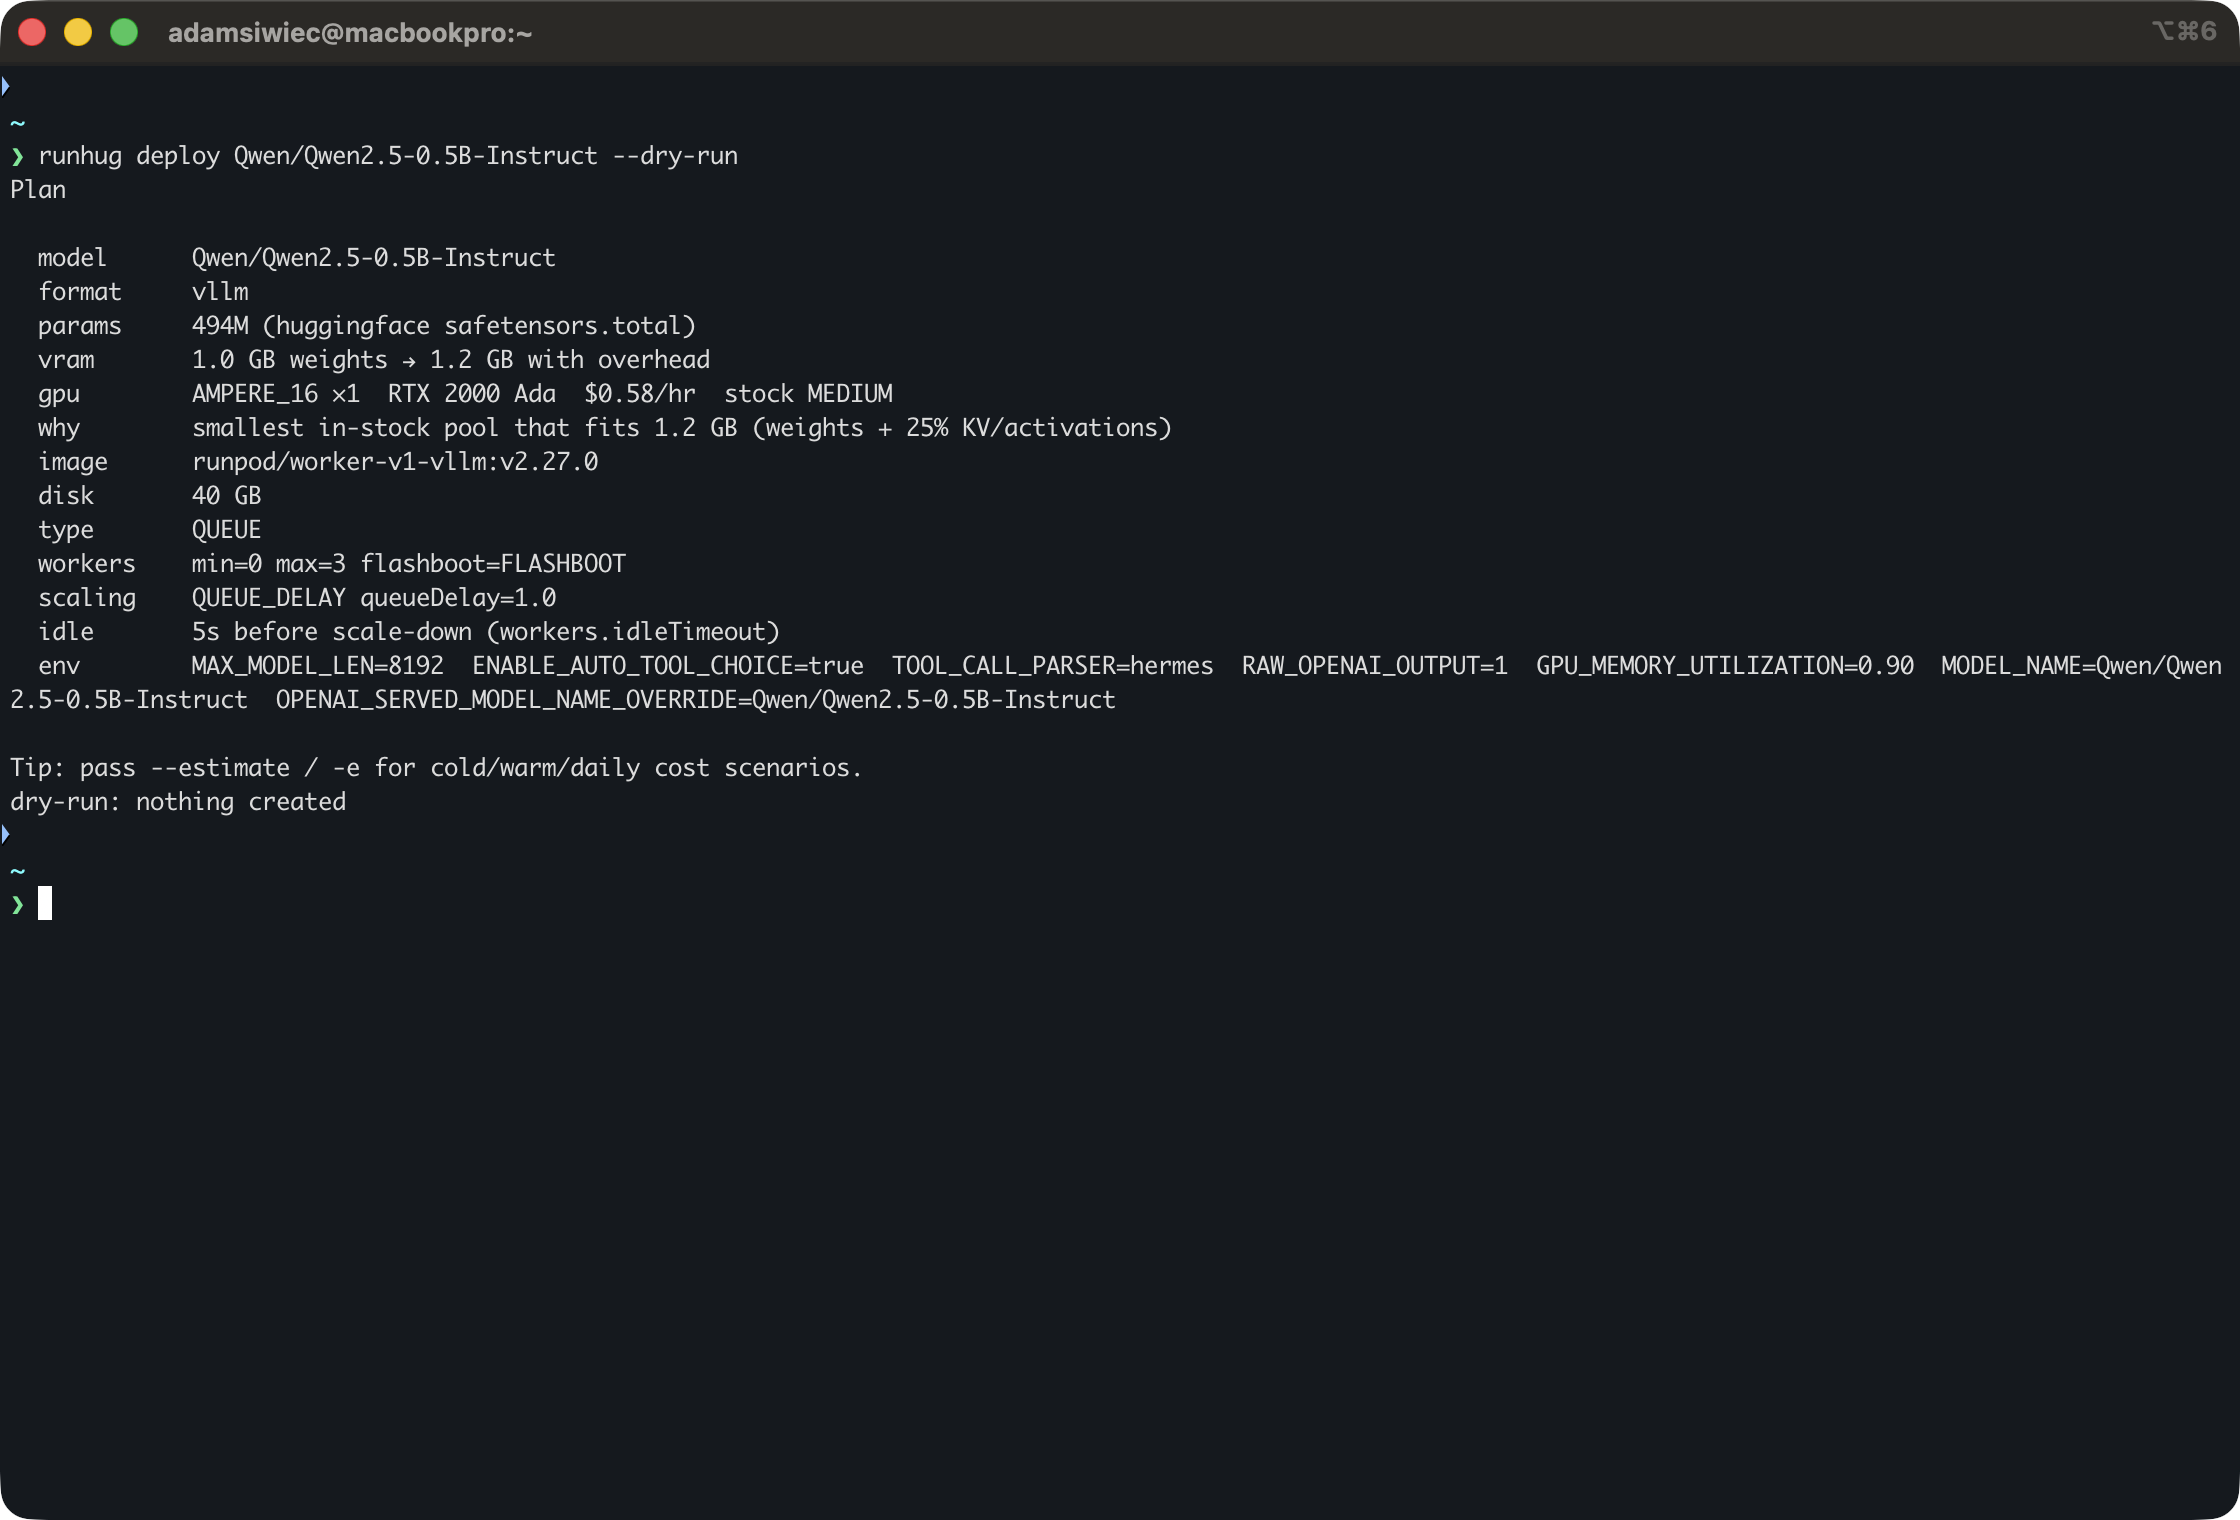Click the 'model' label in the plan
The image size is (2240, 1520).
point(72,258)
